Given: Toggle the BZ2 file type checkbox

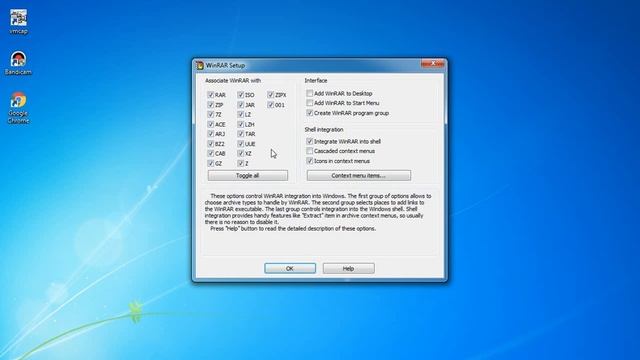Looking at the screenshot, I should click(x=211, y=144).
